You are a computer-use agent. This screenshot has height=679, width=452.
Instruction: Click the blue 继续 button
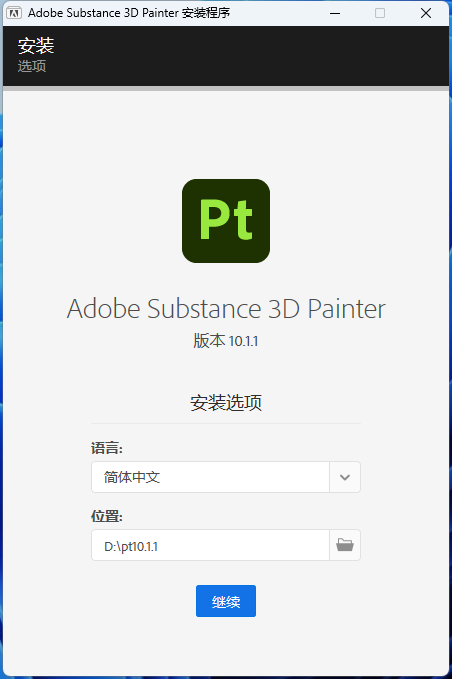point(226,601)
